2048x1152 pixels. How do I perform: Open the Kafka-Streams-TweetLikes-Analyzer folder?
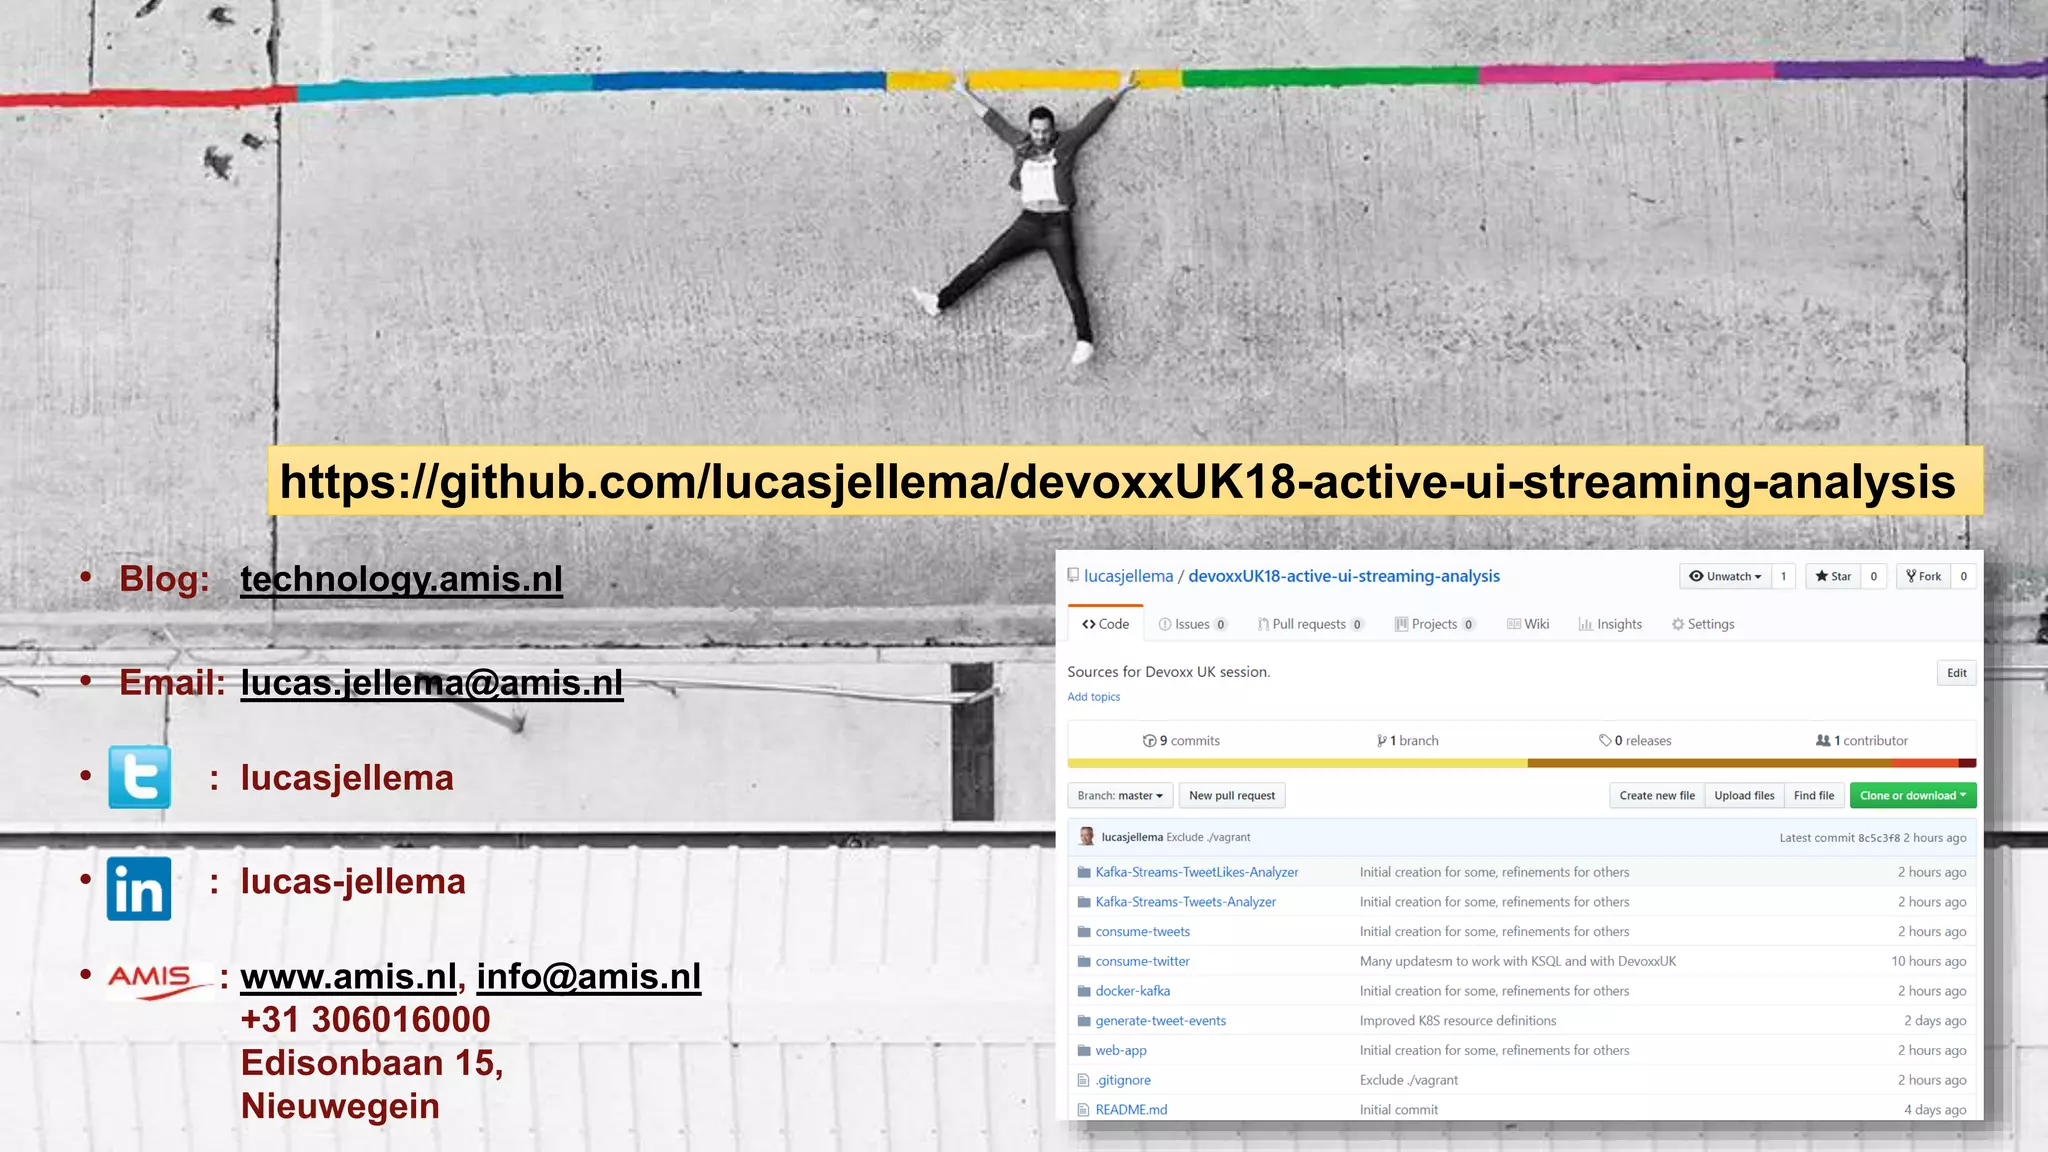1197,872
